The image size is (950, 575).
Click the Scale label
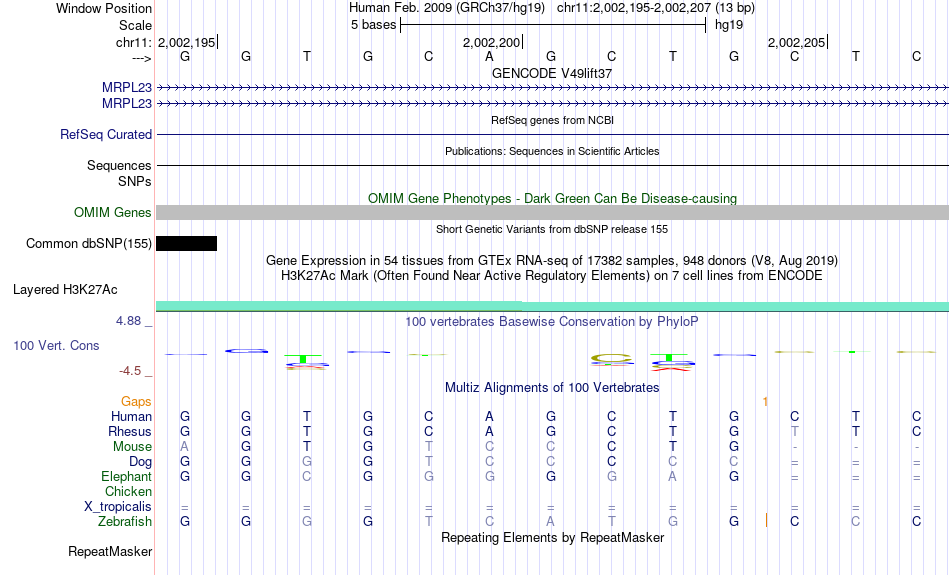(135, 25)
